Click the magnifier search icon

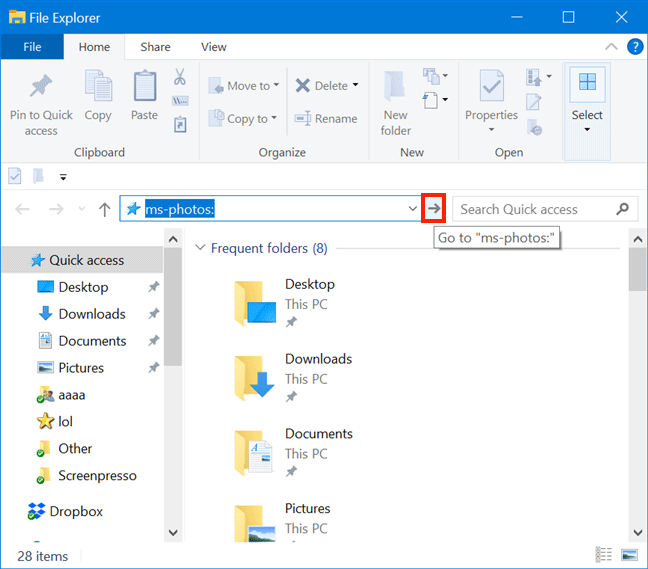(622, 209)
